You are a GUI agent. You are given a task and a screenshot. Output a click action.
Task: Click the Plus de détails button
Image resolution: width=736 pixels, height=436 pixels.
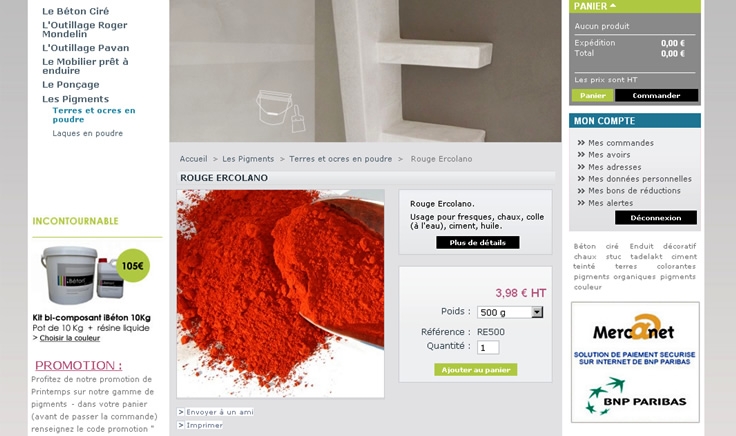tap(477, 243)
